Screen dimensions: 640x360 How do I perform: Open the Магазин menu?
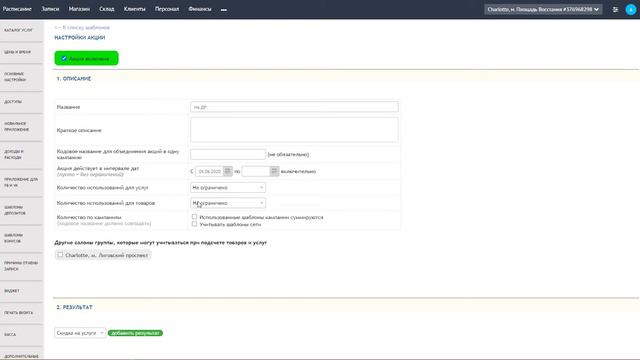click(79, 9)
